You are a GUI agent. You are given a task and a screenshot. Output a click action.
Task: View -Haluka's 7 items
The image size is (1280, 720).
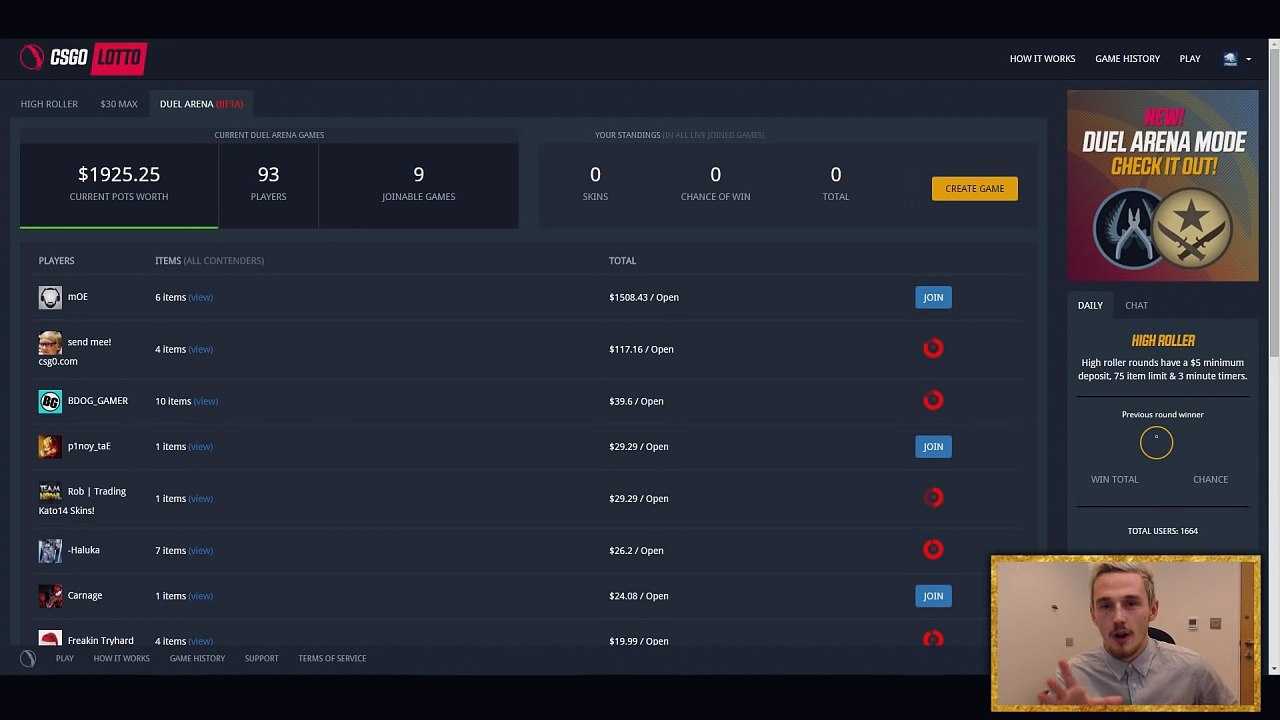click(201, 550)
